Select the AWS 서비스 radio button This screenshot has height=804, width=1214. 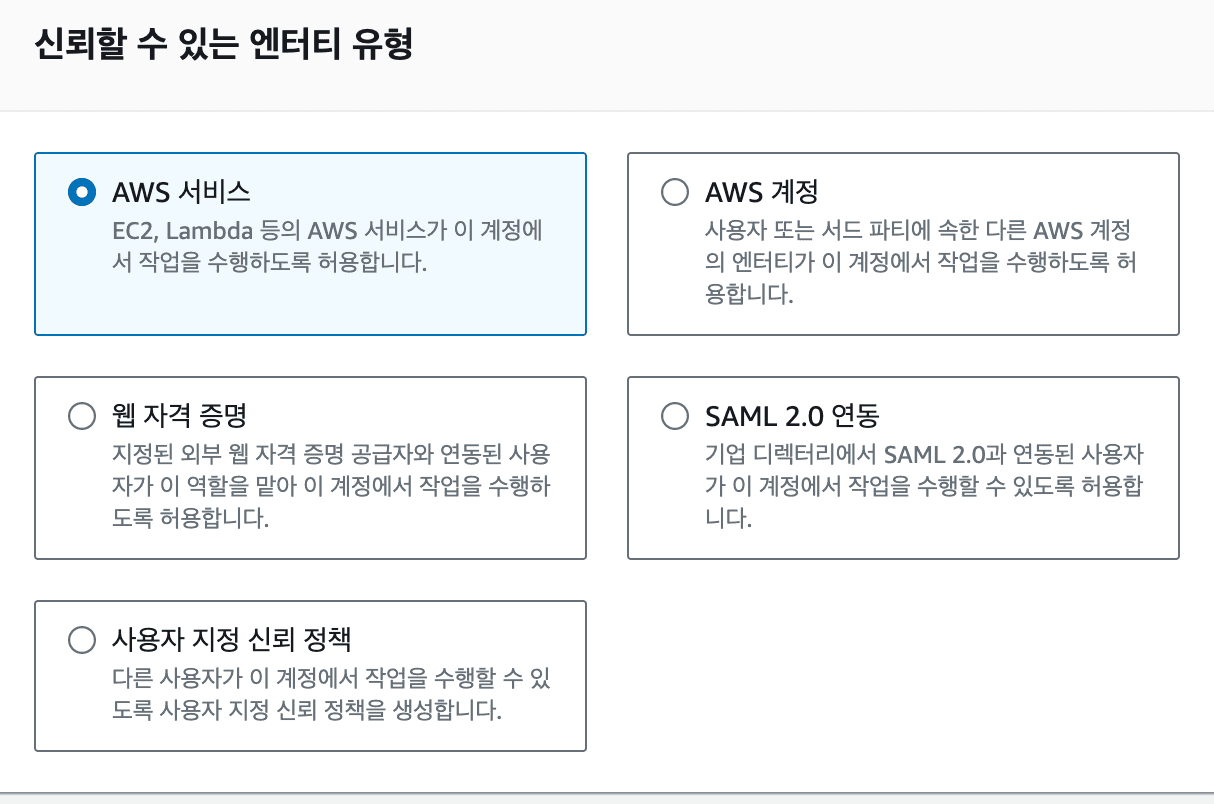81,192
